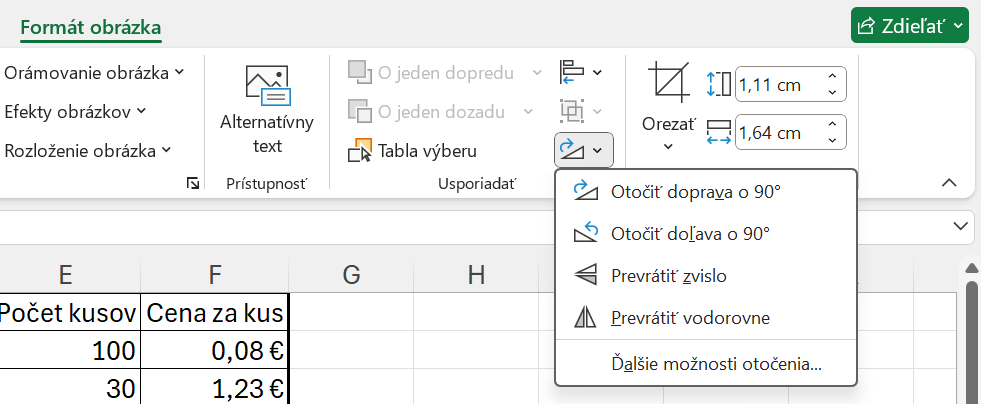Increase the height value with up stepper
Viewport: 981px width, 404px height.
point(832,76)
